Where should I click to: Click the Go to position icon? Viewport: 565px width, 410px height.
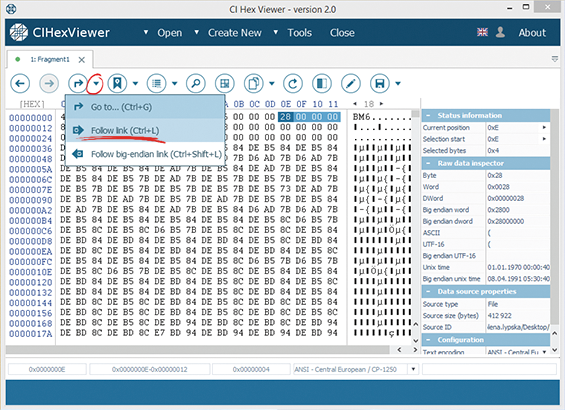77,84
